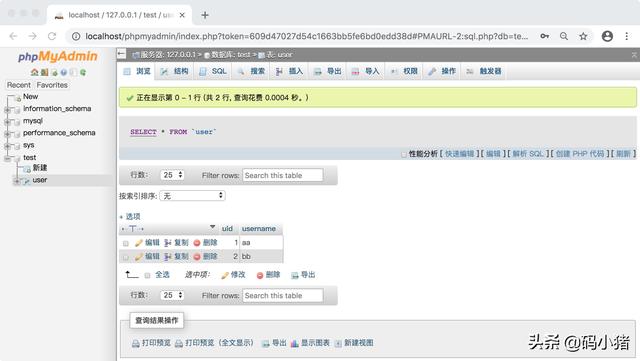Open the bottom 行数 rows dropdown showing 25
640x361 pixels.
point(172,295)
